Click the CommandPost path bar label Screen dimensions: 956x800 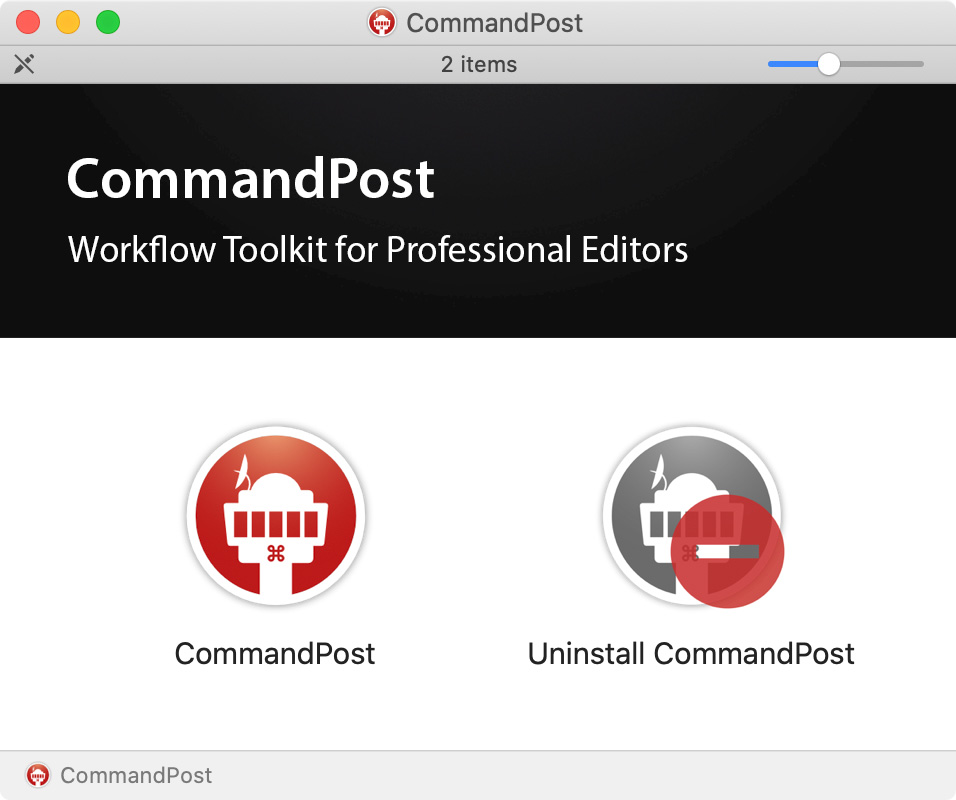click(136, 775)
